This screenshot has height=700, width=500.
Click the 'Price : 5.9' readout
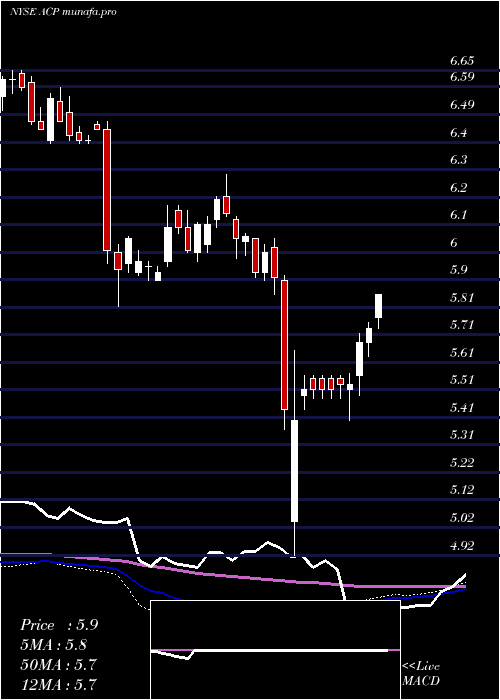click(x=59, y=625)
